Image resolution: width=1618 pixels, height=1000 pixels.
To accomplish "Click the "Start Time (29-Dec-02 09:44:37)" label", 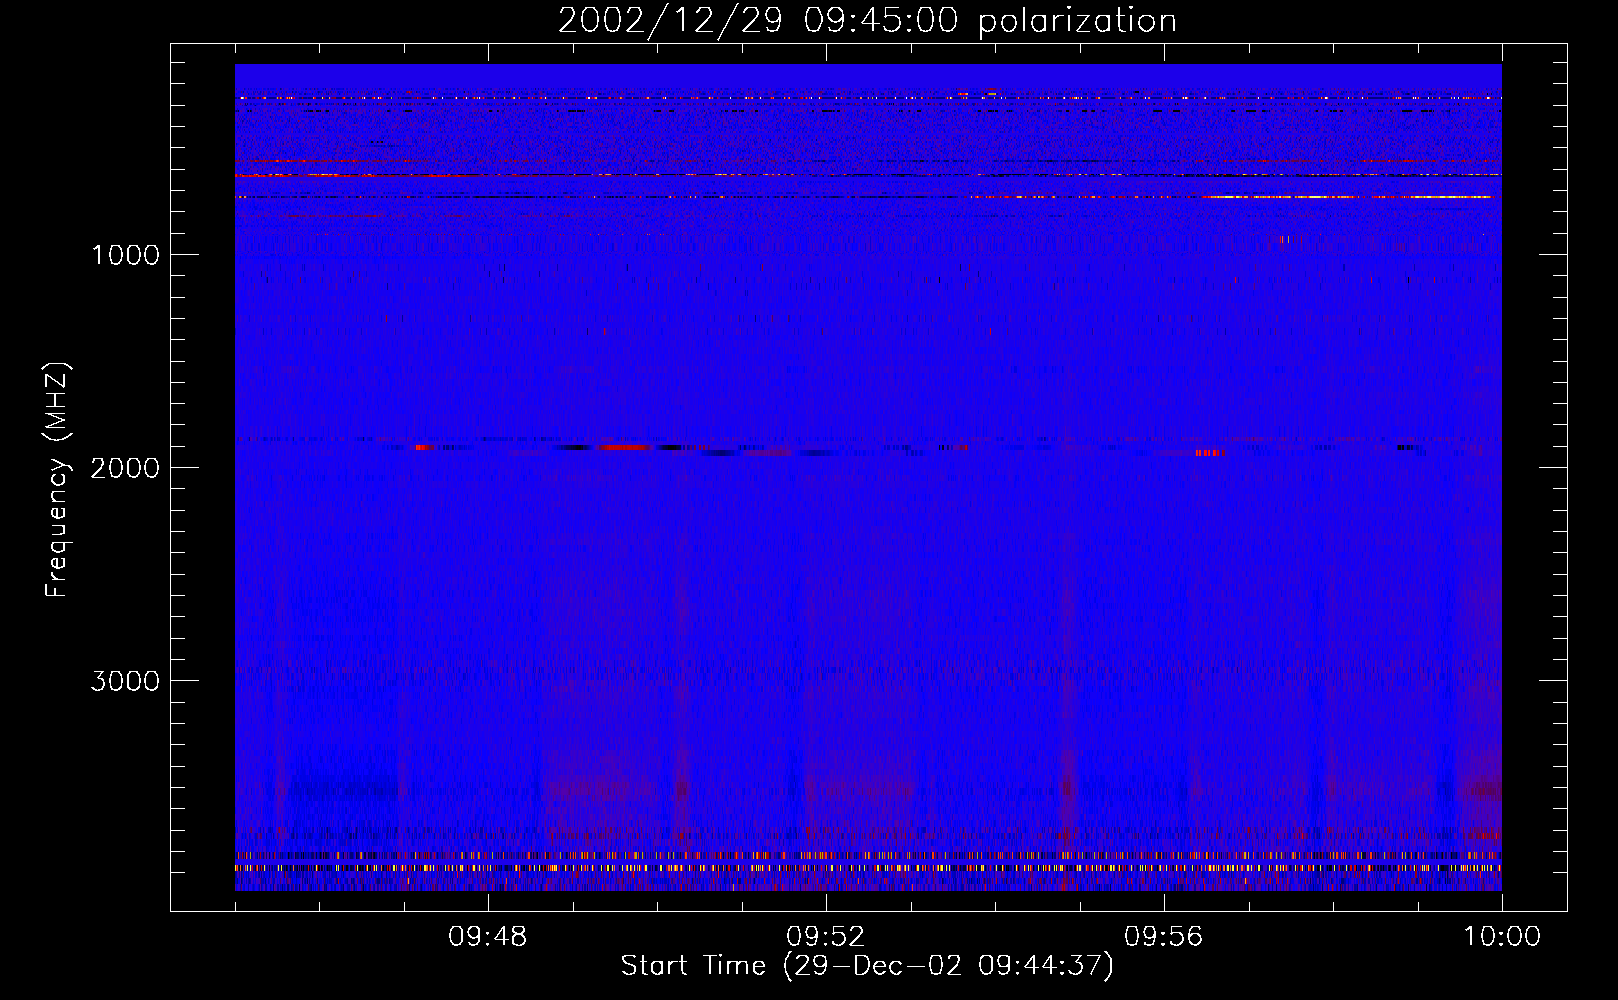I will (x=867, y=966).
